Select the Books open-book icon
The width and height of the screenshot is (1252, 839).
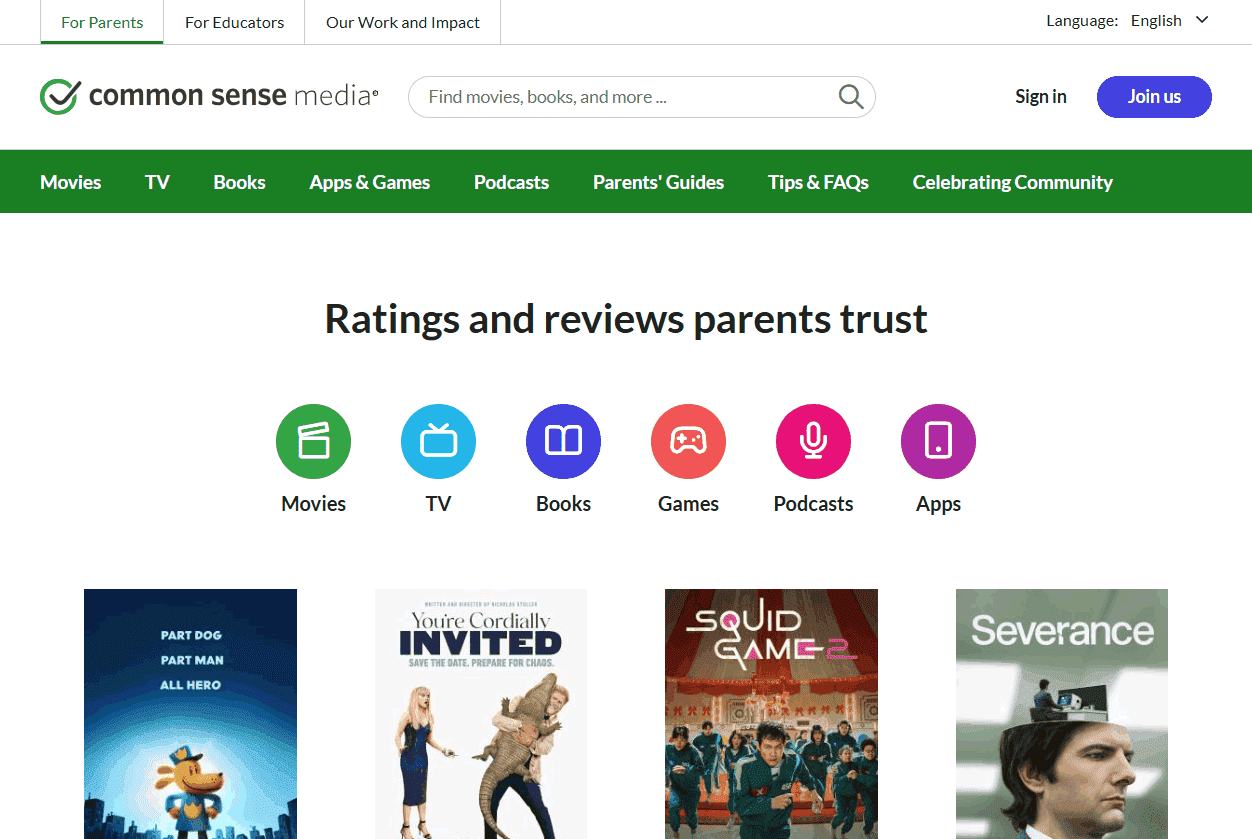(563, 442)
